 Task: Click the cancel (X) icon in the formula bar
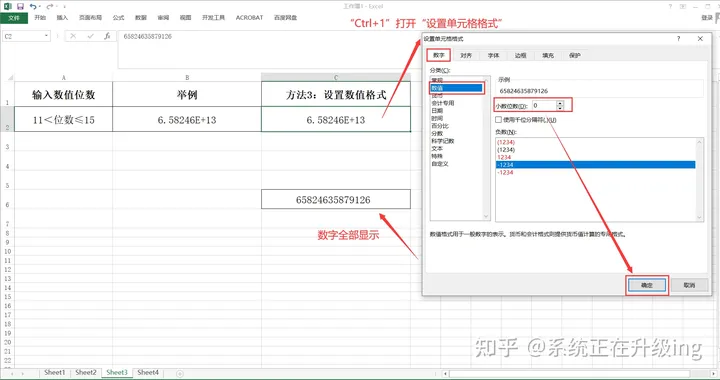(x=73, y=36)
